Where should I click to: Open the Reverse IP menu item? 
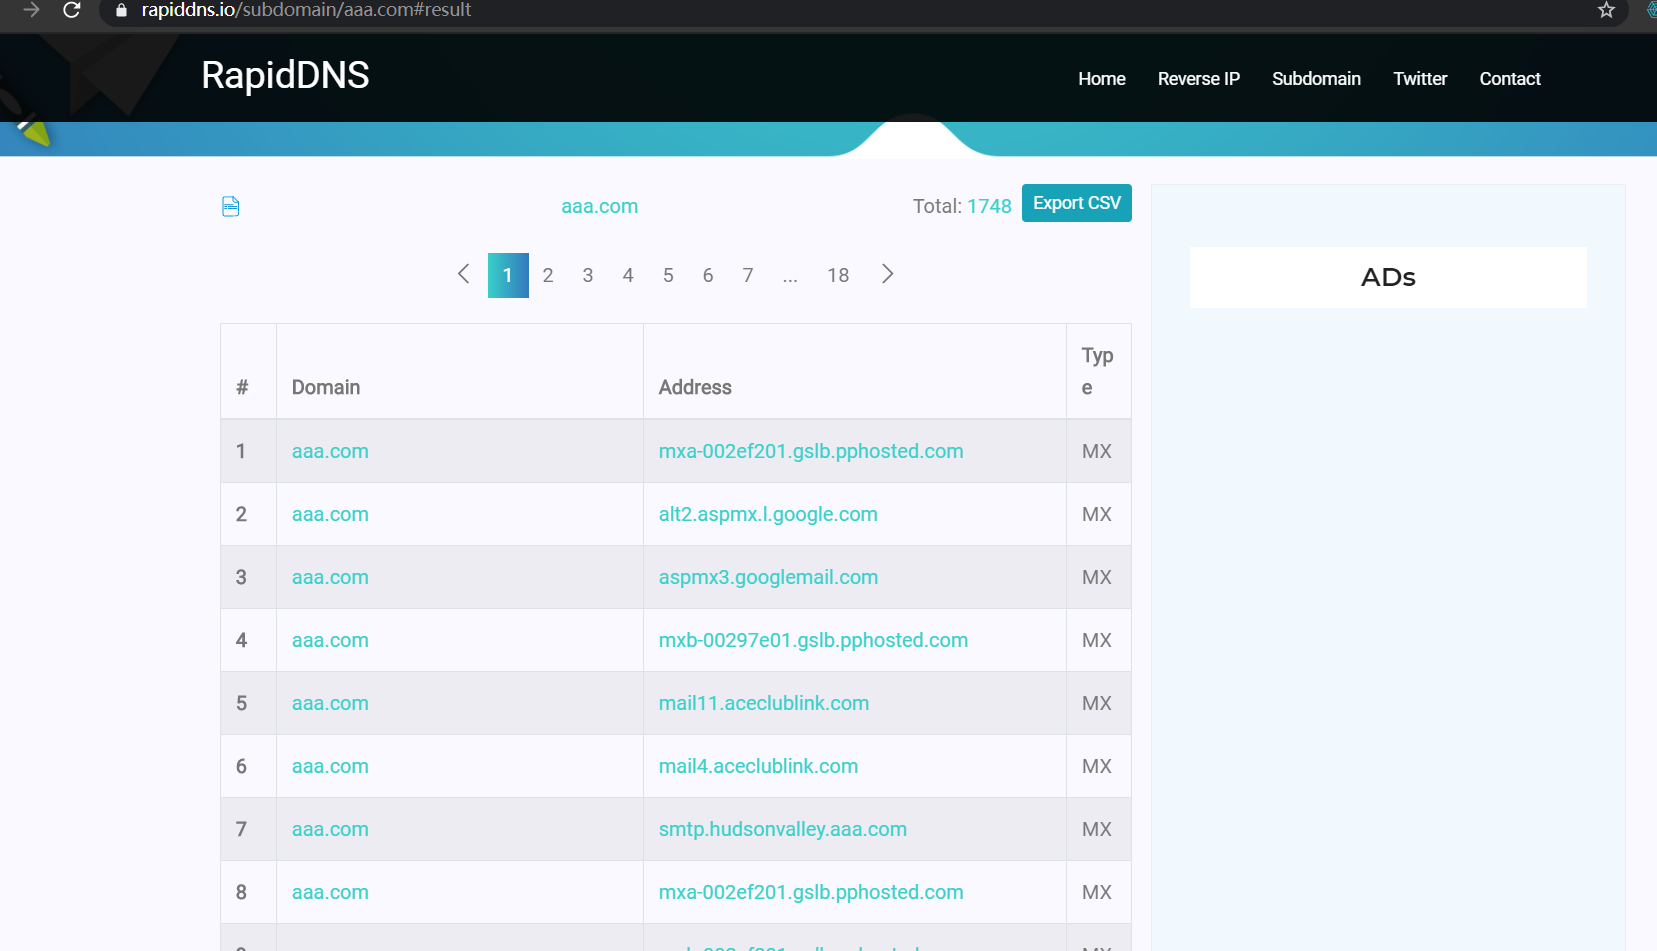tap(1199, 79)
